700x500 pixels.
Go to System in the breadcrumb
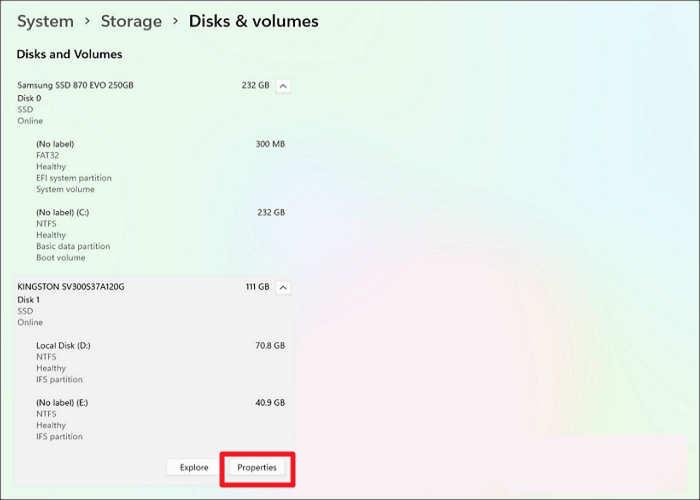[45, 21]
